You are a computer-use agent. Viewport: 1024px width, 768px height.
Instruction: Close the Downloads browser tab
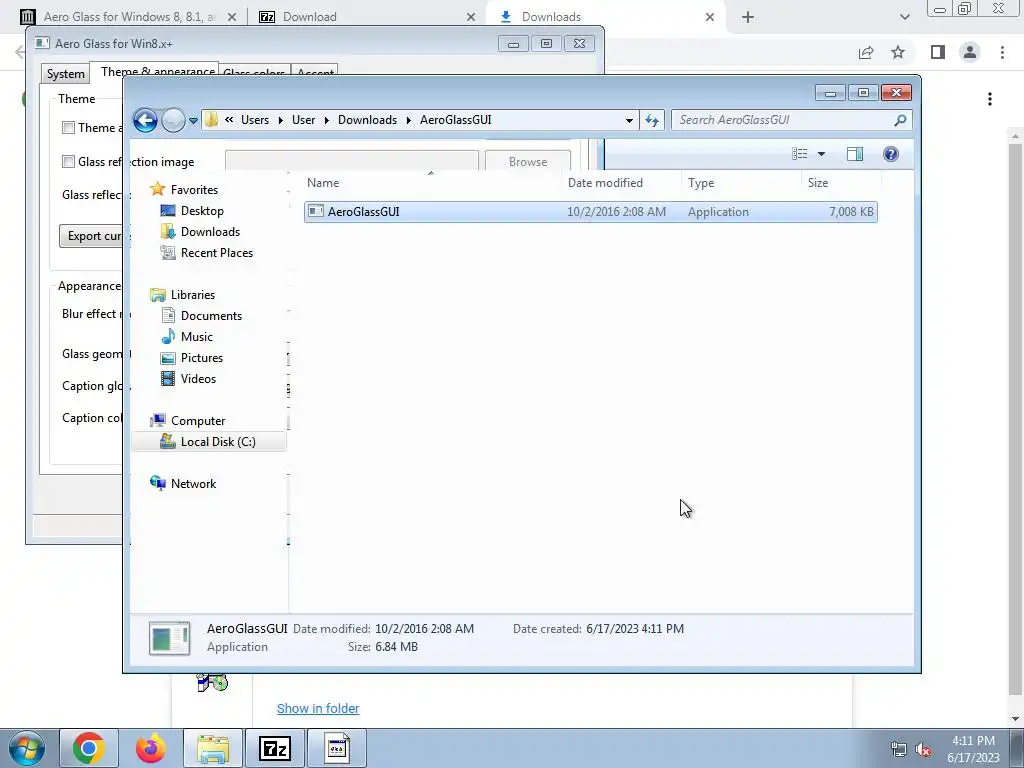[x=710, y=17]
